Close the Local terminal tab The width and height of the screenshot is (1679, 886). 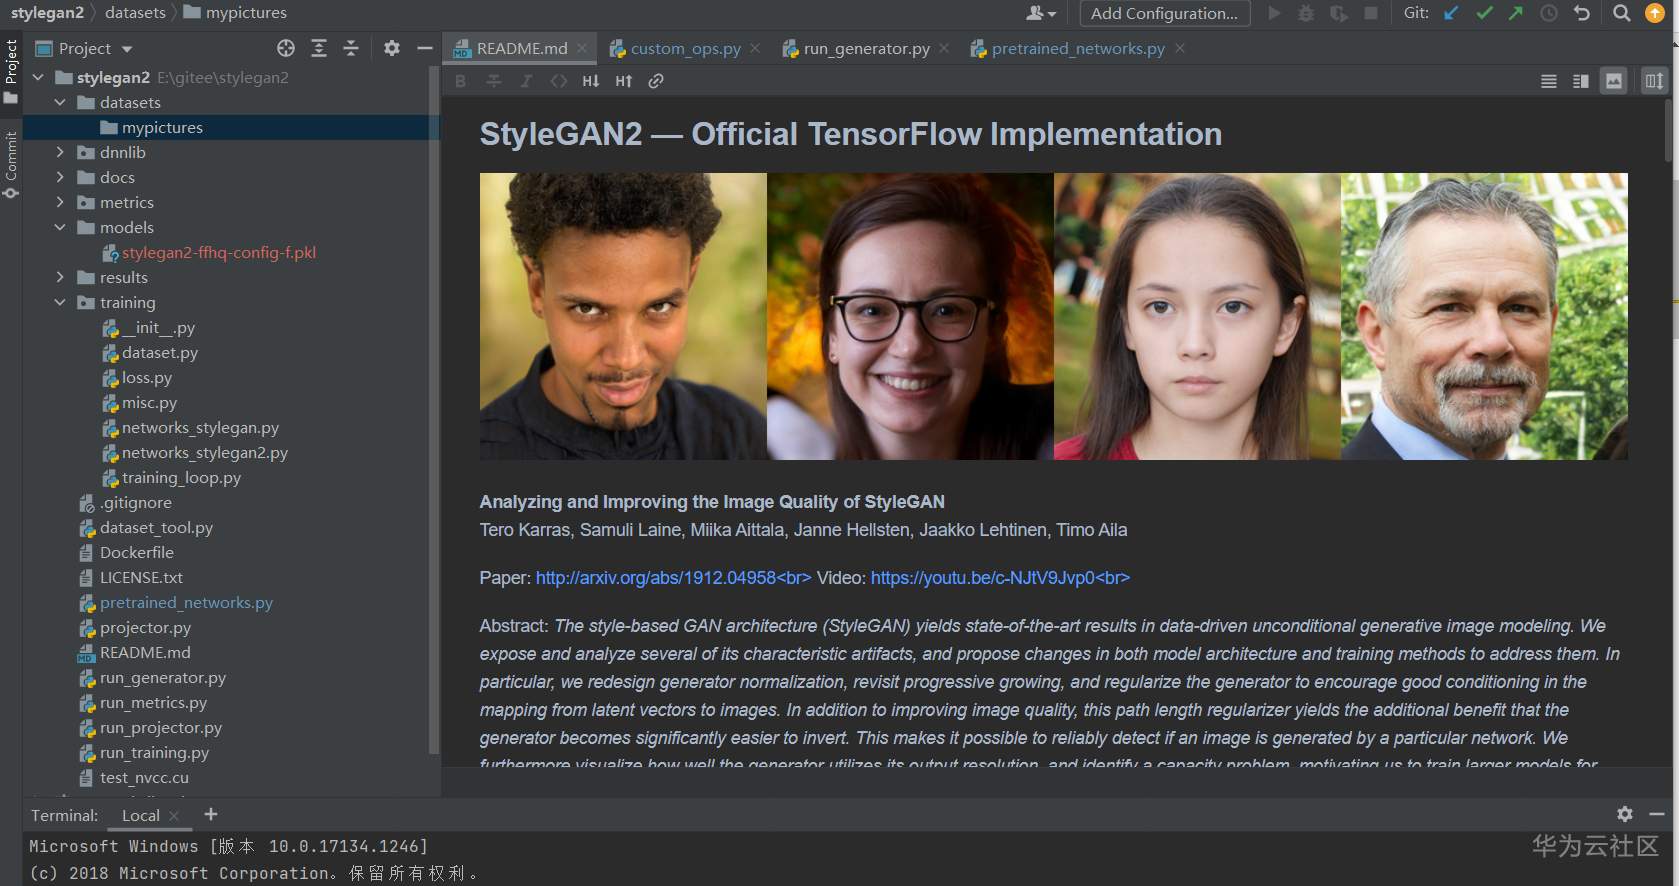point(174,816)
